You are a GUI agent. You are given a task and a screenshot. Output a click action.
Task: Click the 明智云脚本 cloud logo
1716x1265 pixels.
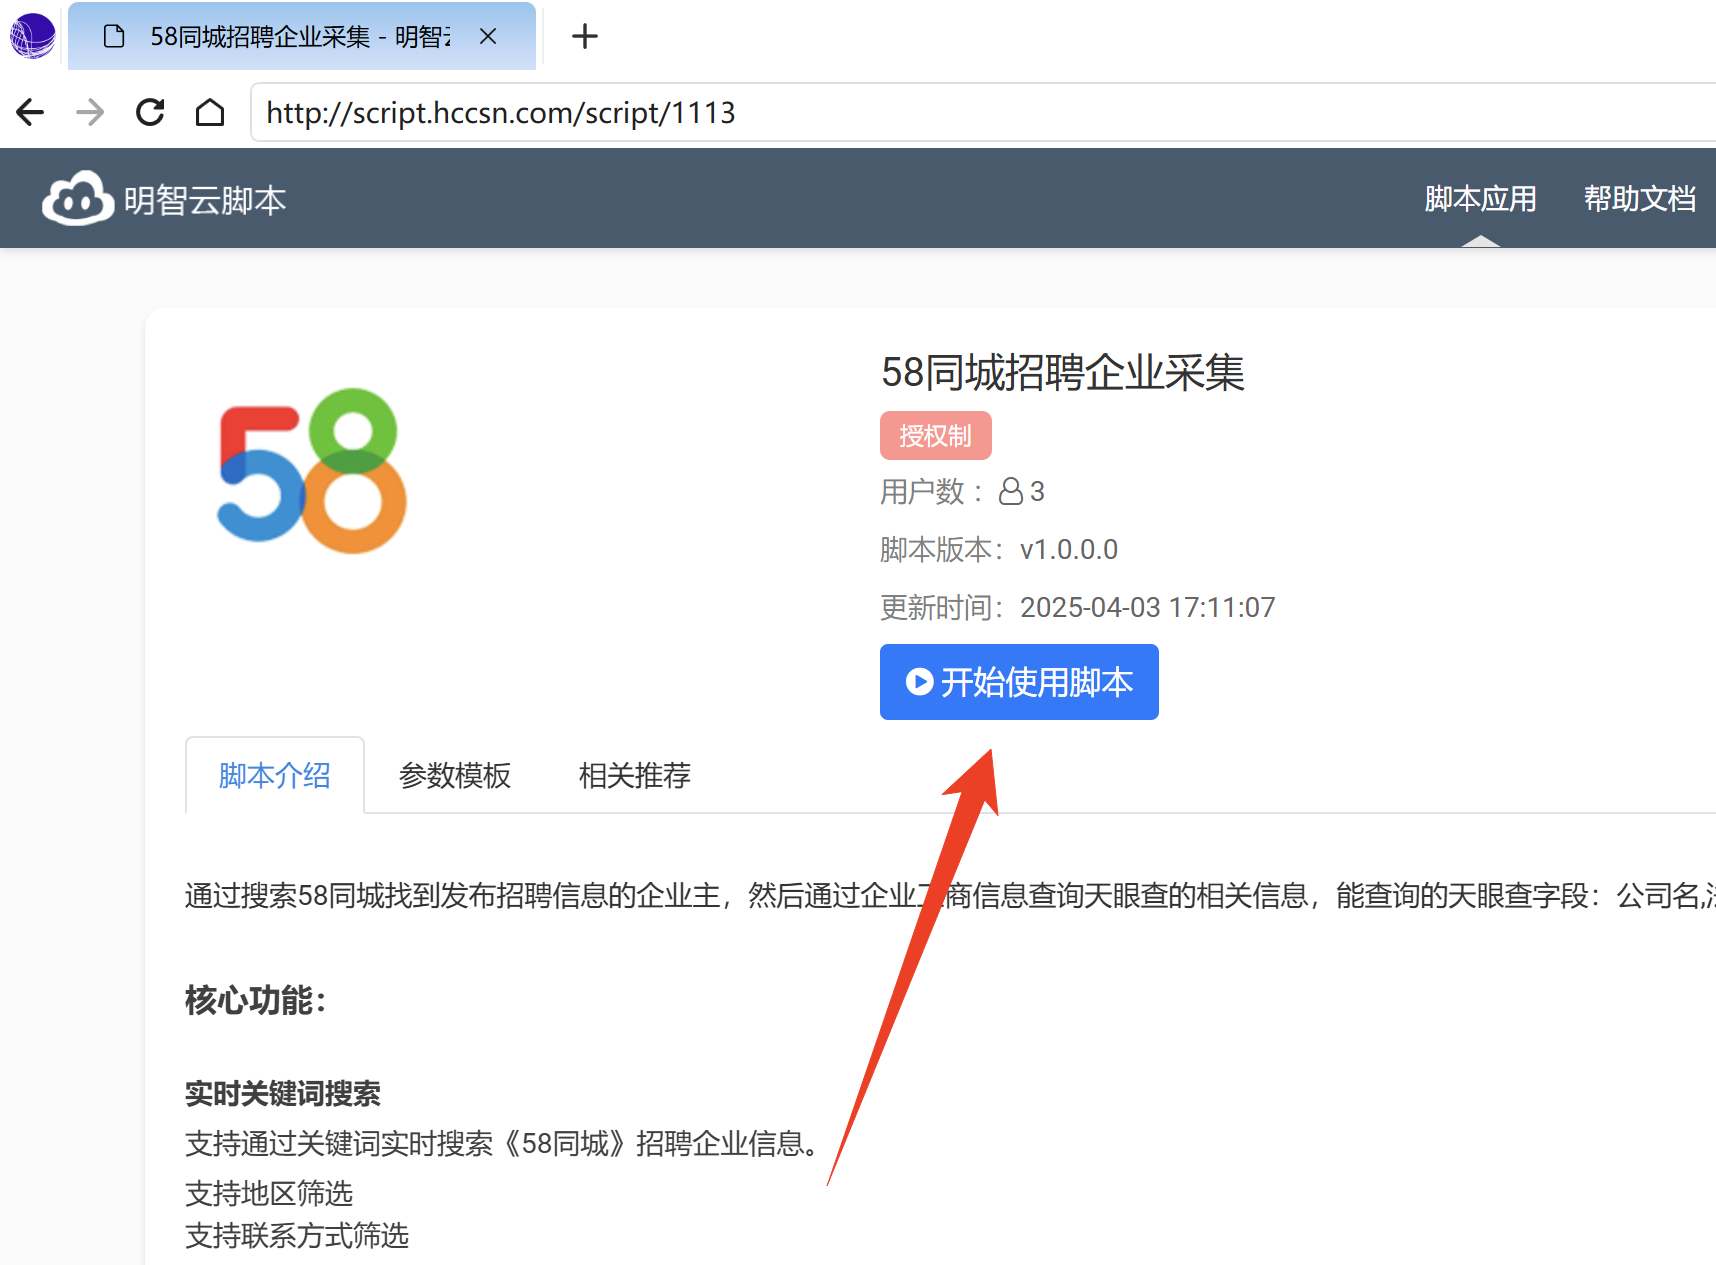click(78, 198)
